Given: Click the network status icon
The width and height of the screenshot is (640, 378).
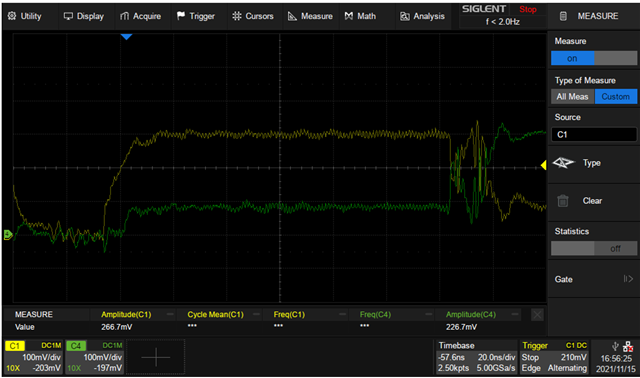Looking at the screenshot, I should [x=628, y=347].
